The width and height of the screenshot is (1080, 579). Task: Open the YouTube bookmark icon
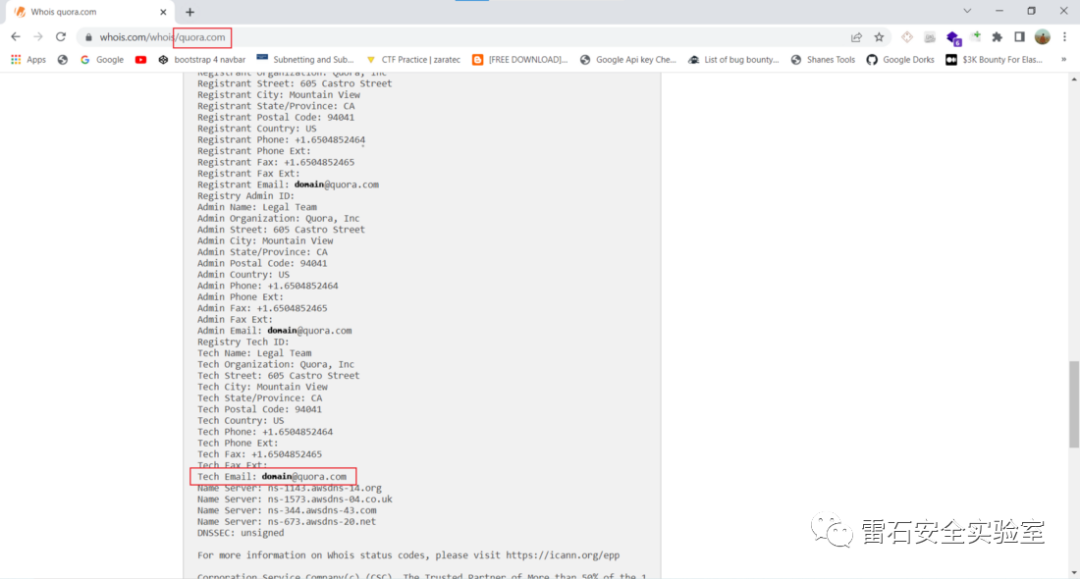pos(141,60)
